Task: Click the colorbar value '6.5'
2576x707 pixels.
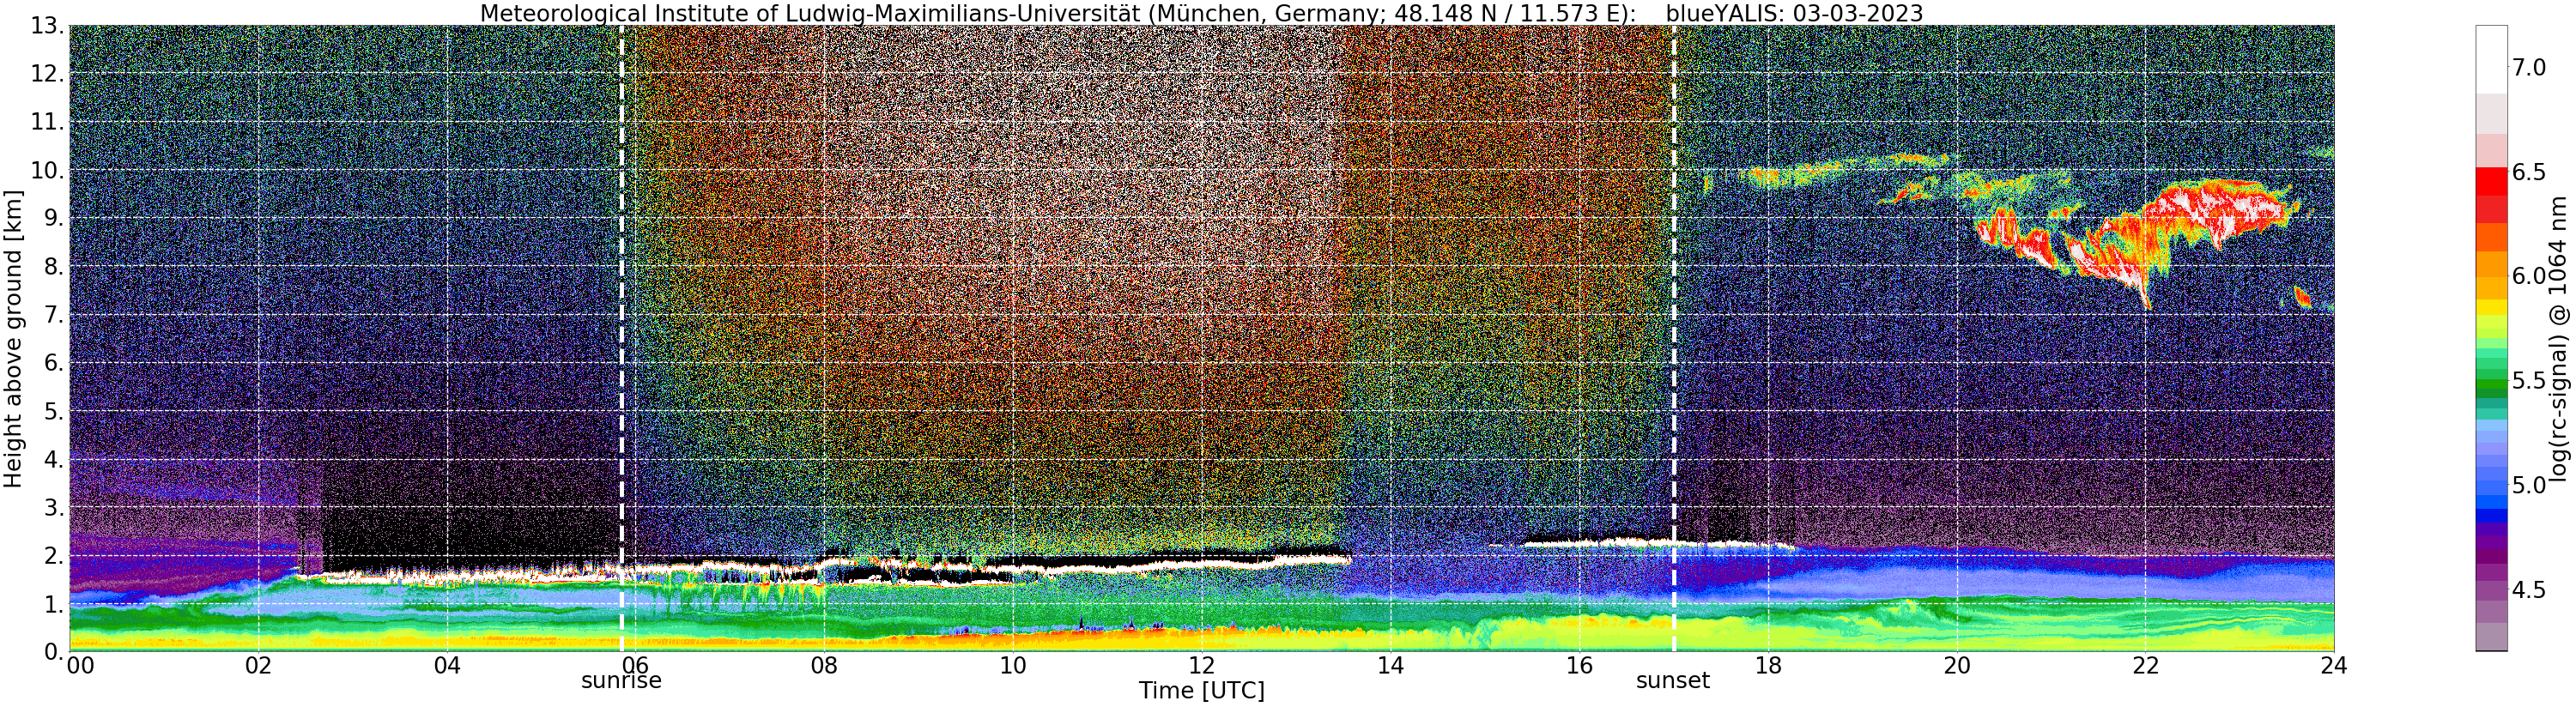Action: pos(2530,172)
